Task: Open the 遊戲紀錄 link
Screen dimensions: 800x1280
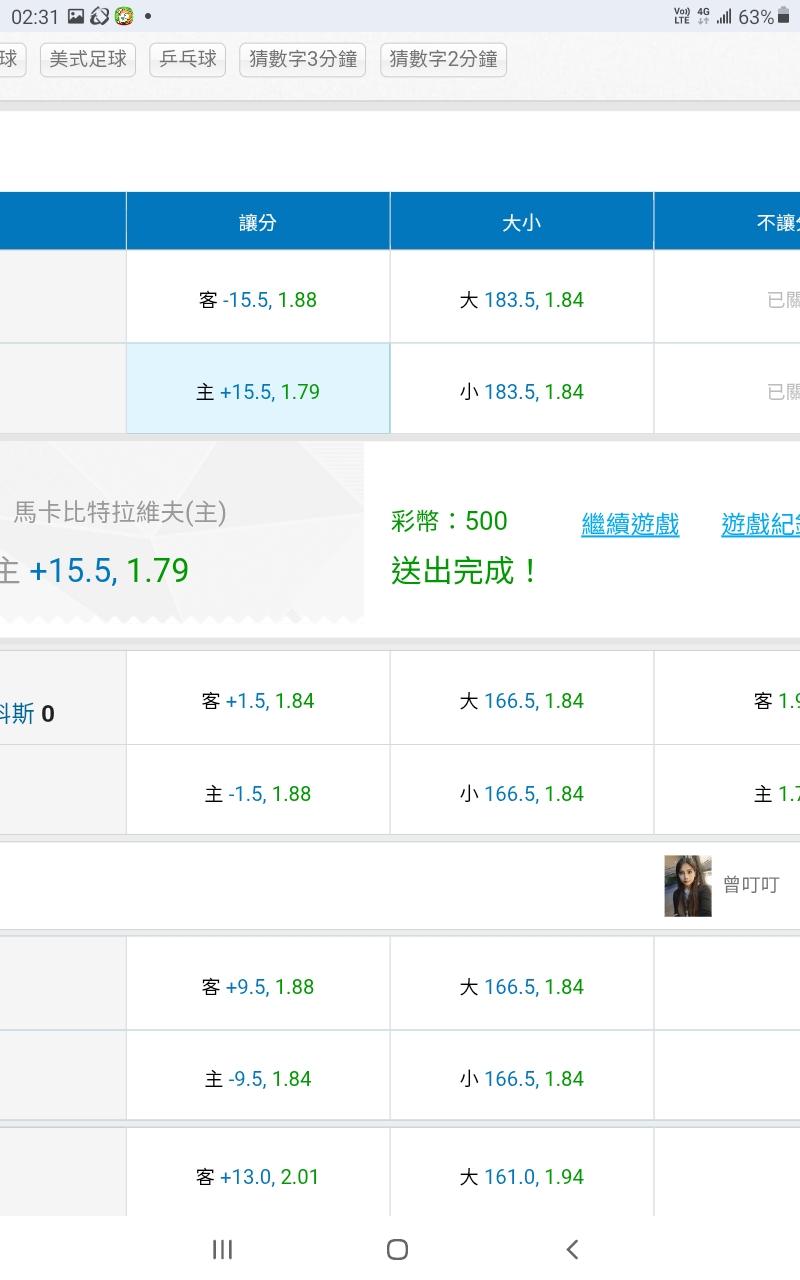Action: [762, 524]
